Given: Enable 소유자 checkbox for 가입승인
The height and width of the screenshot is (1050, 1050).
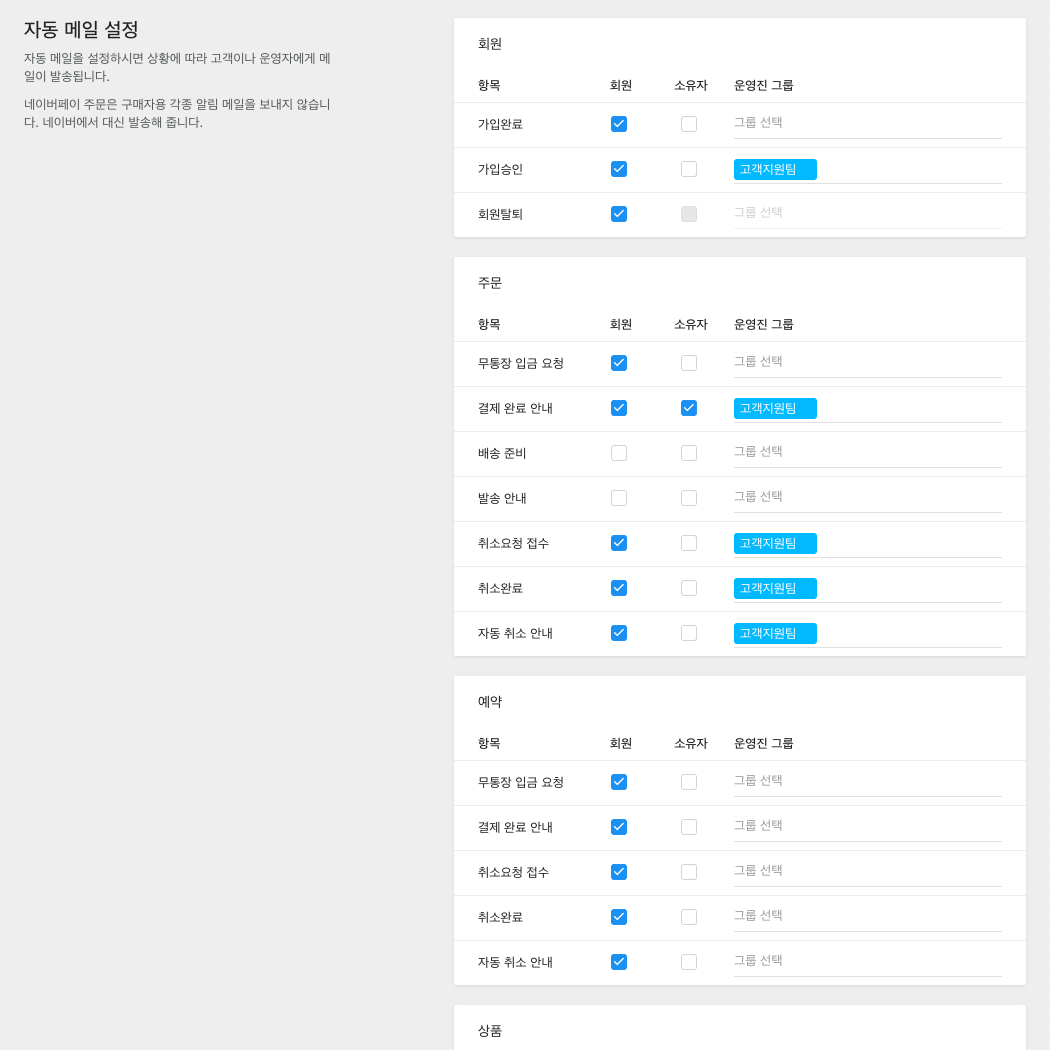Looking at the screenshot, I should (689, 168).
